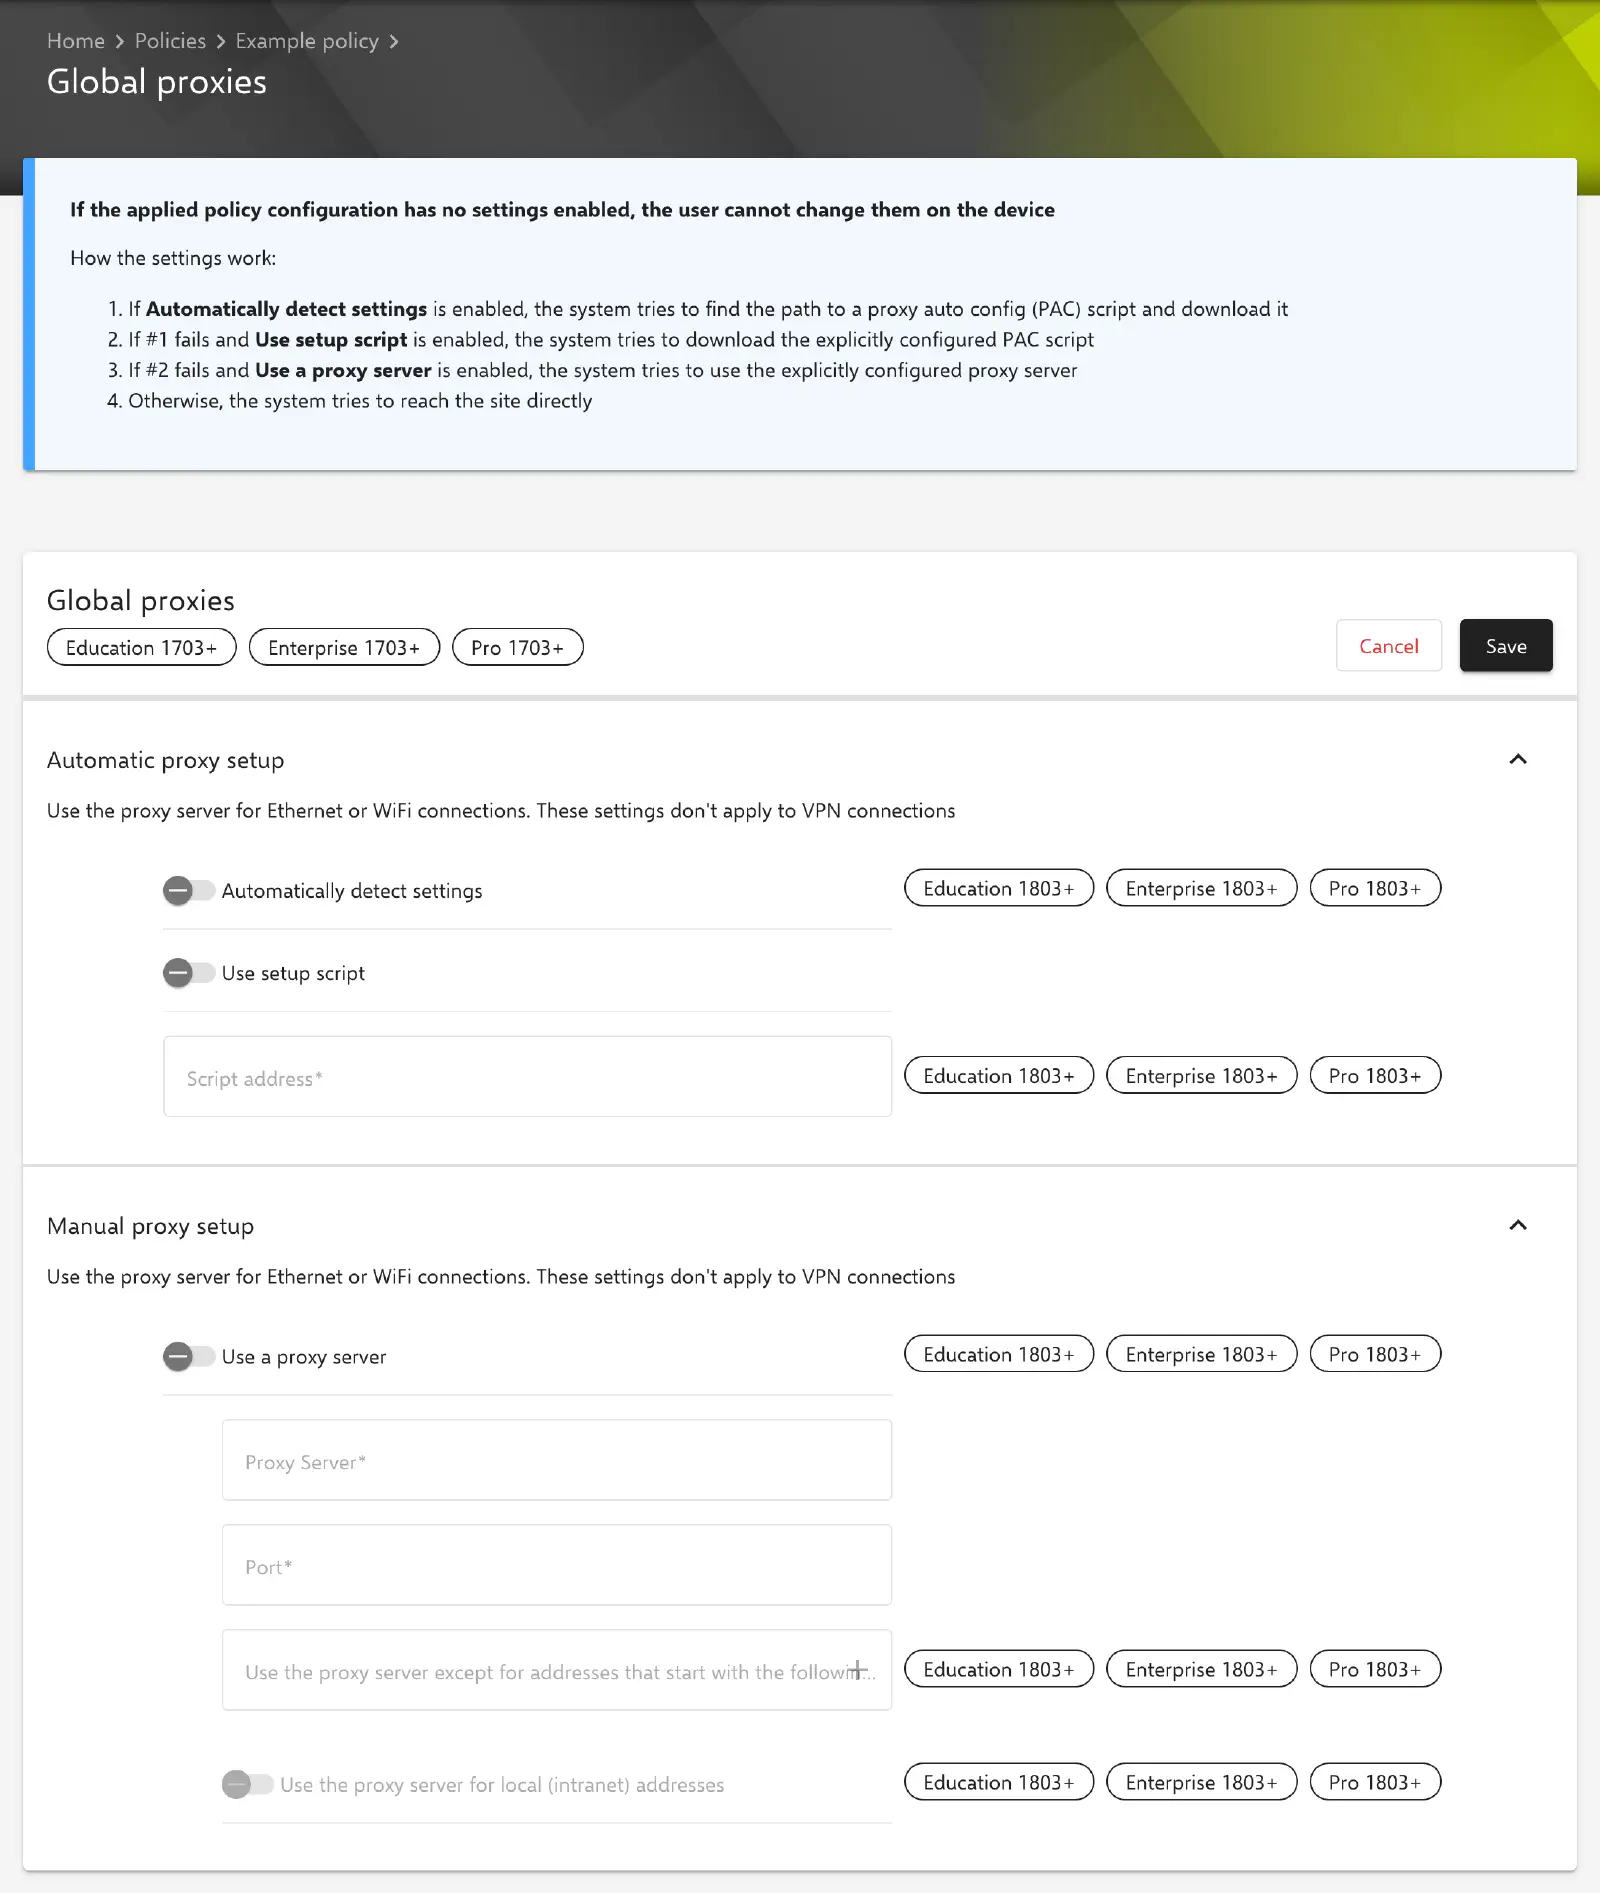Click Pro 1803+ tag beside Script address
The width and height of the screenshot is (1600, 1893).
click(1375, 1075)
